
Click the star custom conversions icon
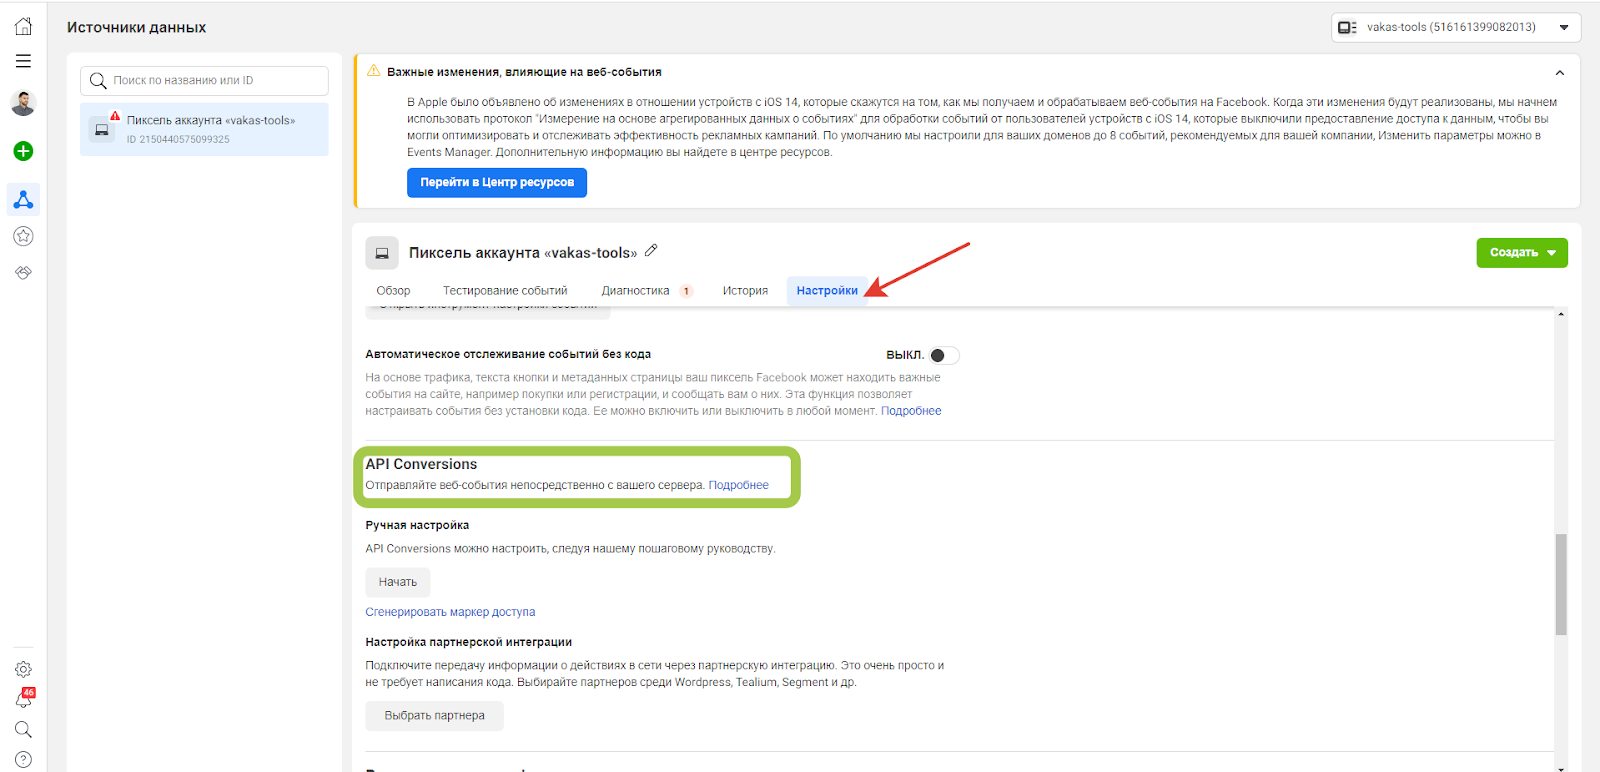pos(23,236)
